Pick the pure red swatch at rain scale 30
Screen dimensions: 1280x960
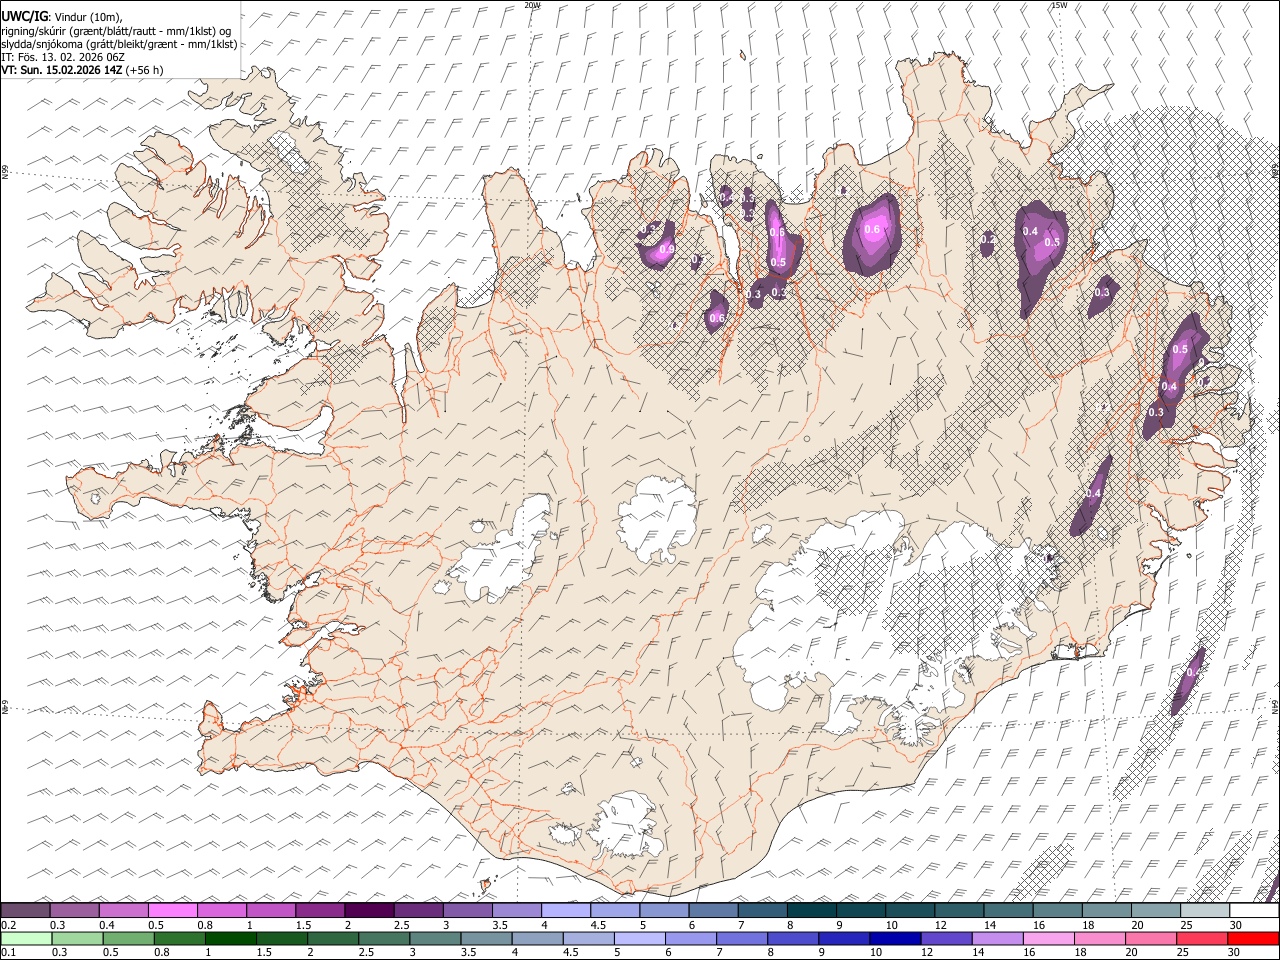pos(1254,938)
